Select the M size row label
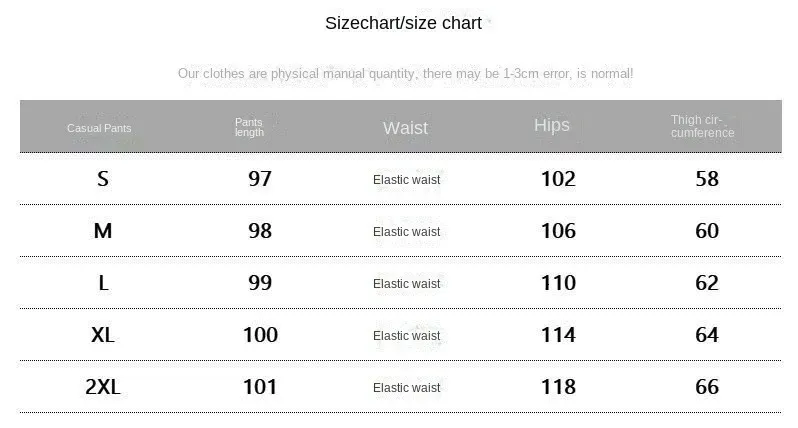 [103, 231]
